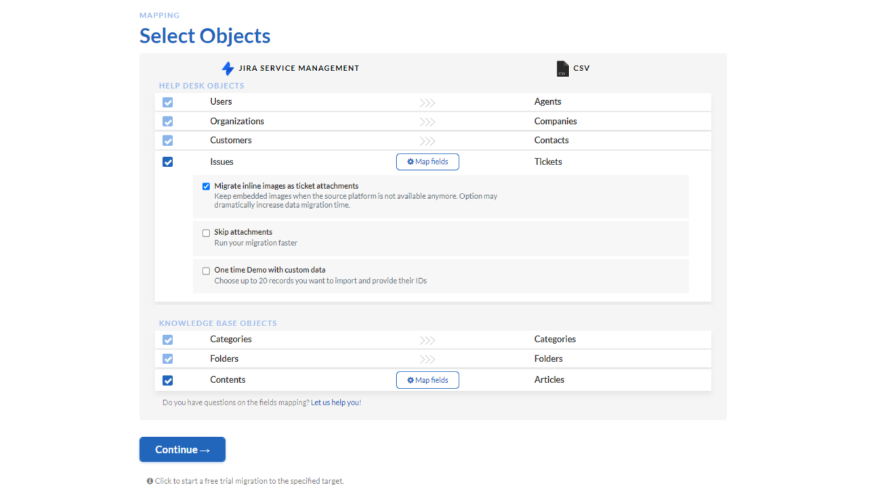
Task: Enable the Skip attachments option
Action: pyautogui.click(x=206, y=233)
